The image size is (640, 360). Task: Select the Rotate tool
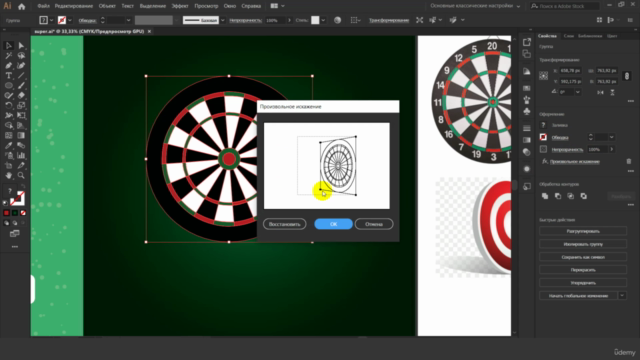click(x=9, y=105)
